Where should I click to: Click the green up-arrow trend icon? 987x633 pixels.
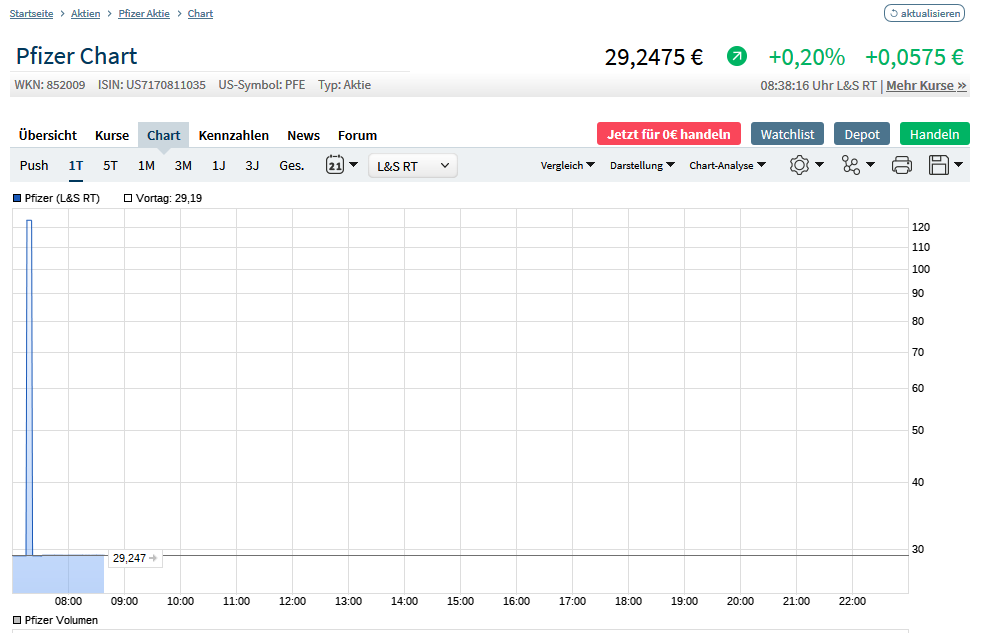pyautogui.click(x=736, y=57)
